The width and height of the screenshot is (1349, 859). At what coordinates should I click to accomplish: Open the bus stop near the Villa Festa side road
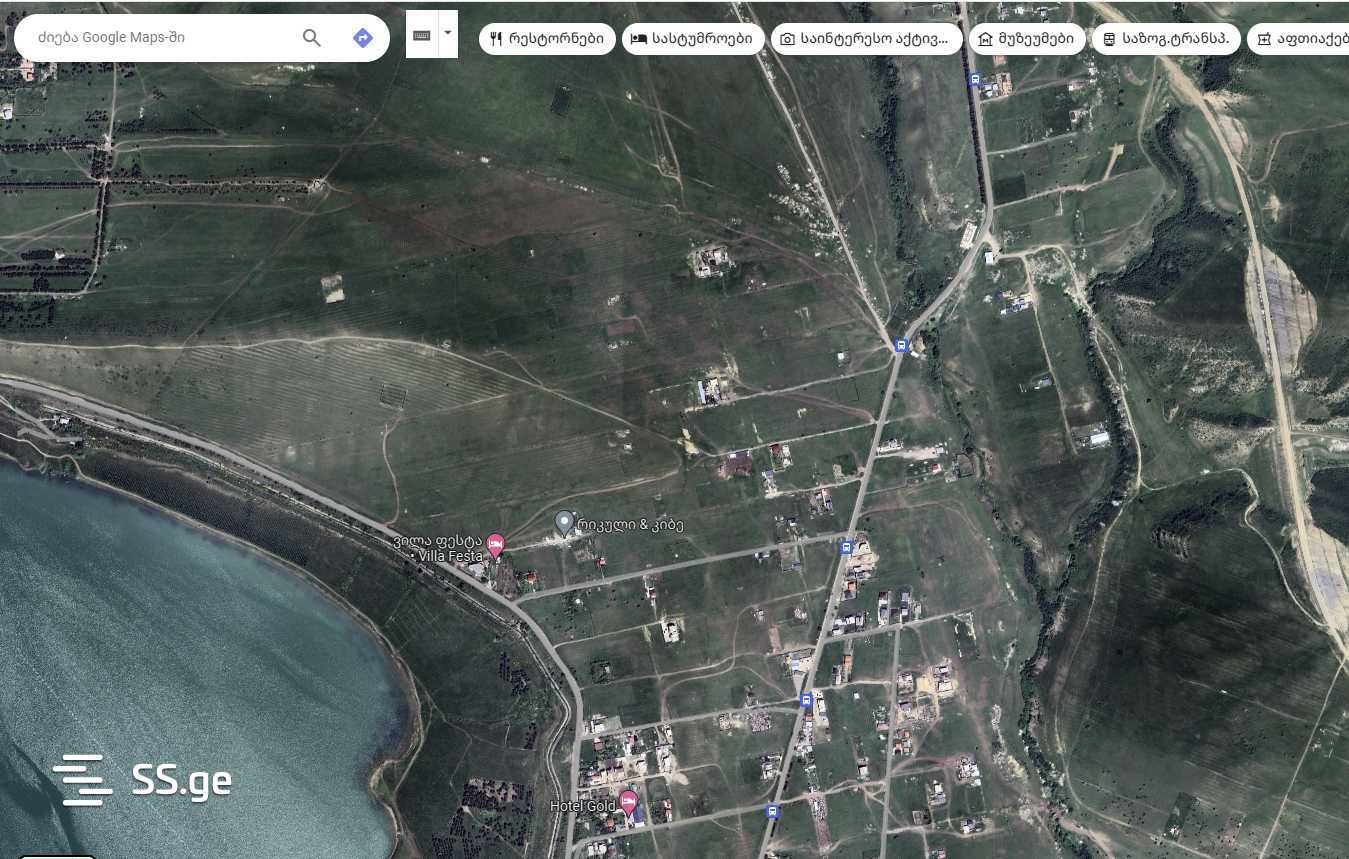[x=847, y=547]
